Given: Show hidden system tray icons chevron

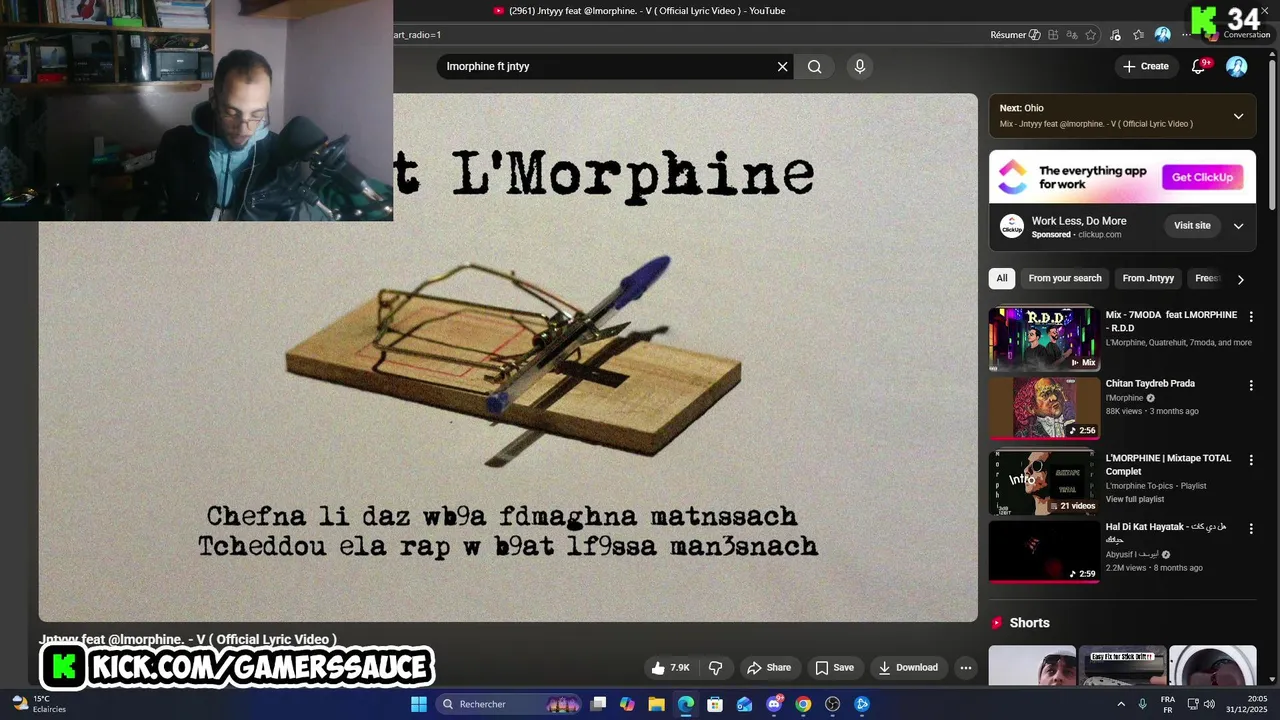Looking at the screenshot, I should pos(1120,704).
